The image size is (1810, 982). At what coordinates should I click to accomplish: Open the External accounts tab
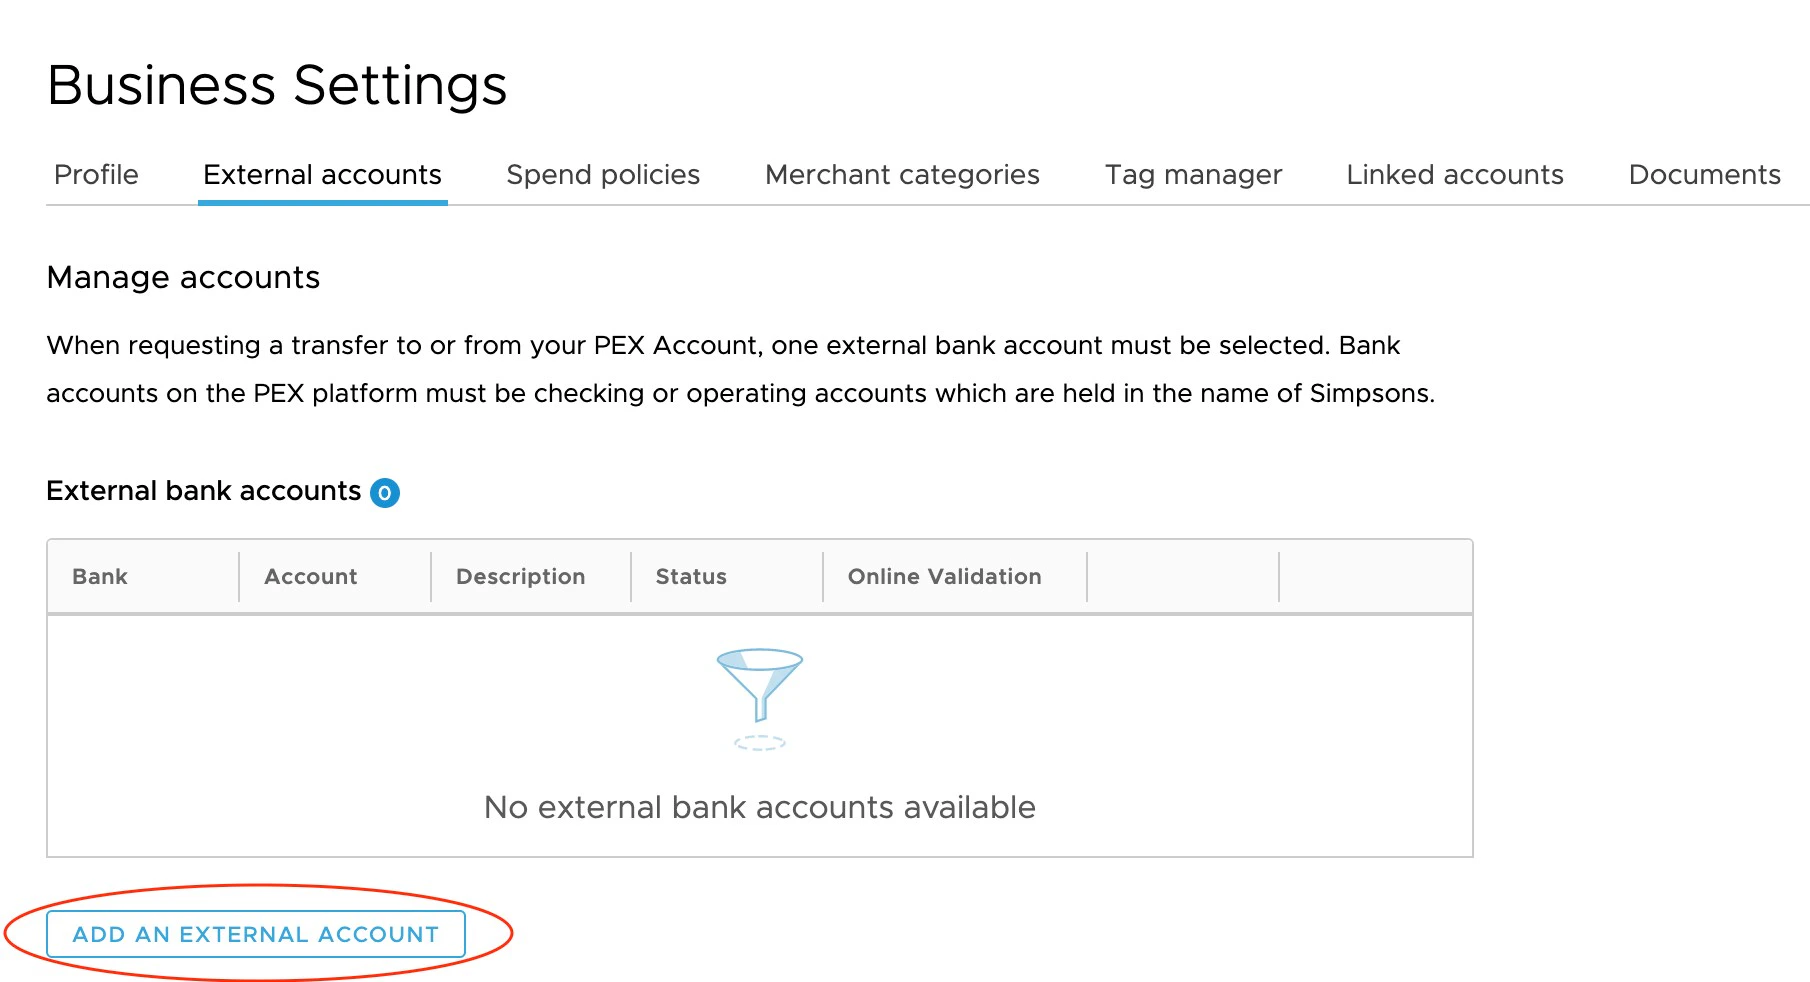pyautogui.click(x=322, y=174)
